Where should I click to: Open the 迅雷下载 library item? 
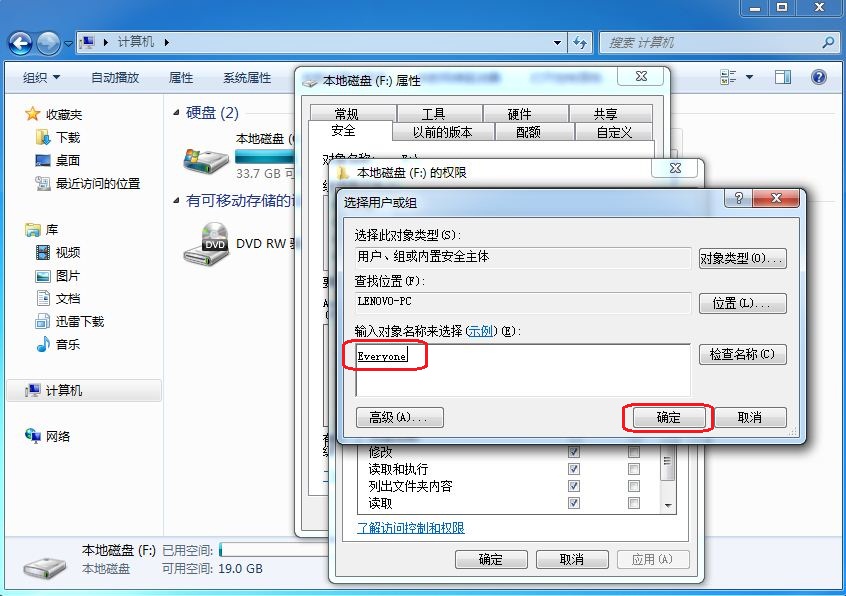79,321
